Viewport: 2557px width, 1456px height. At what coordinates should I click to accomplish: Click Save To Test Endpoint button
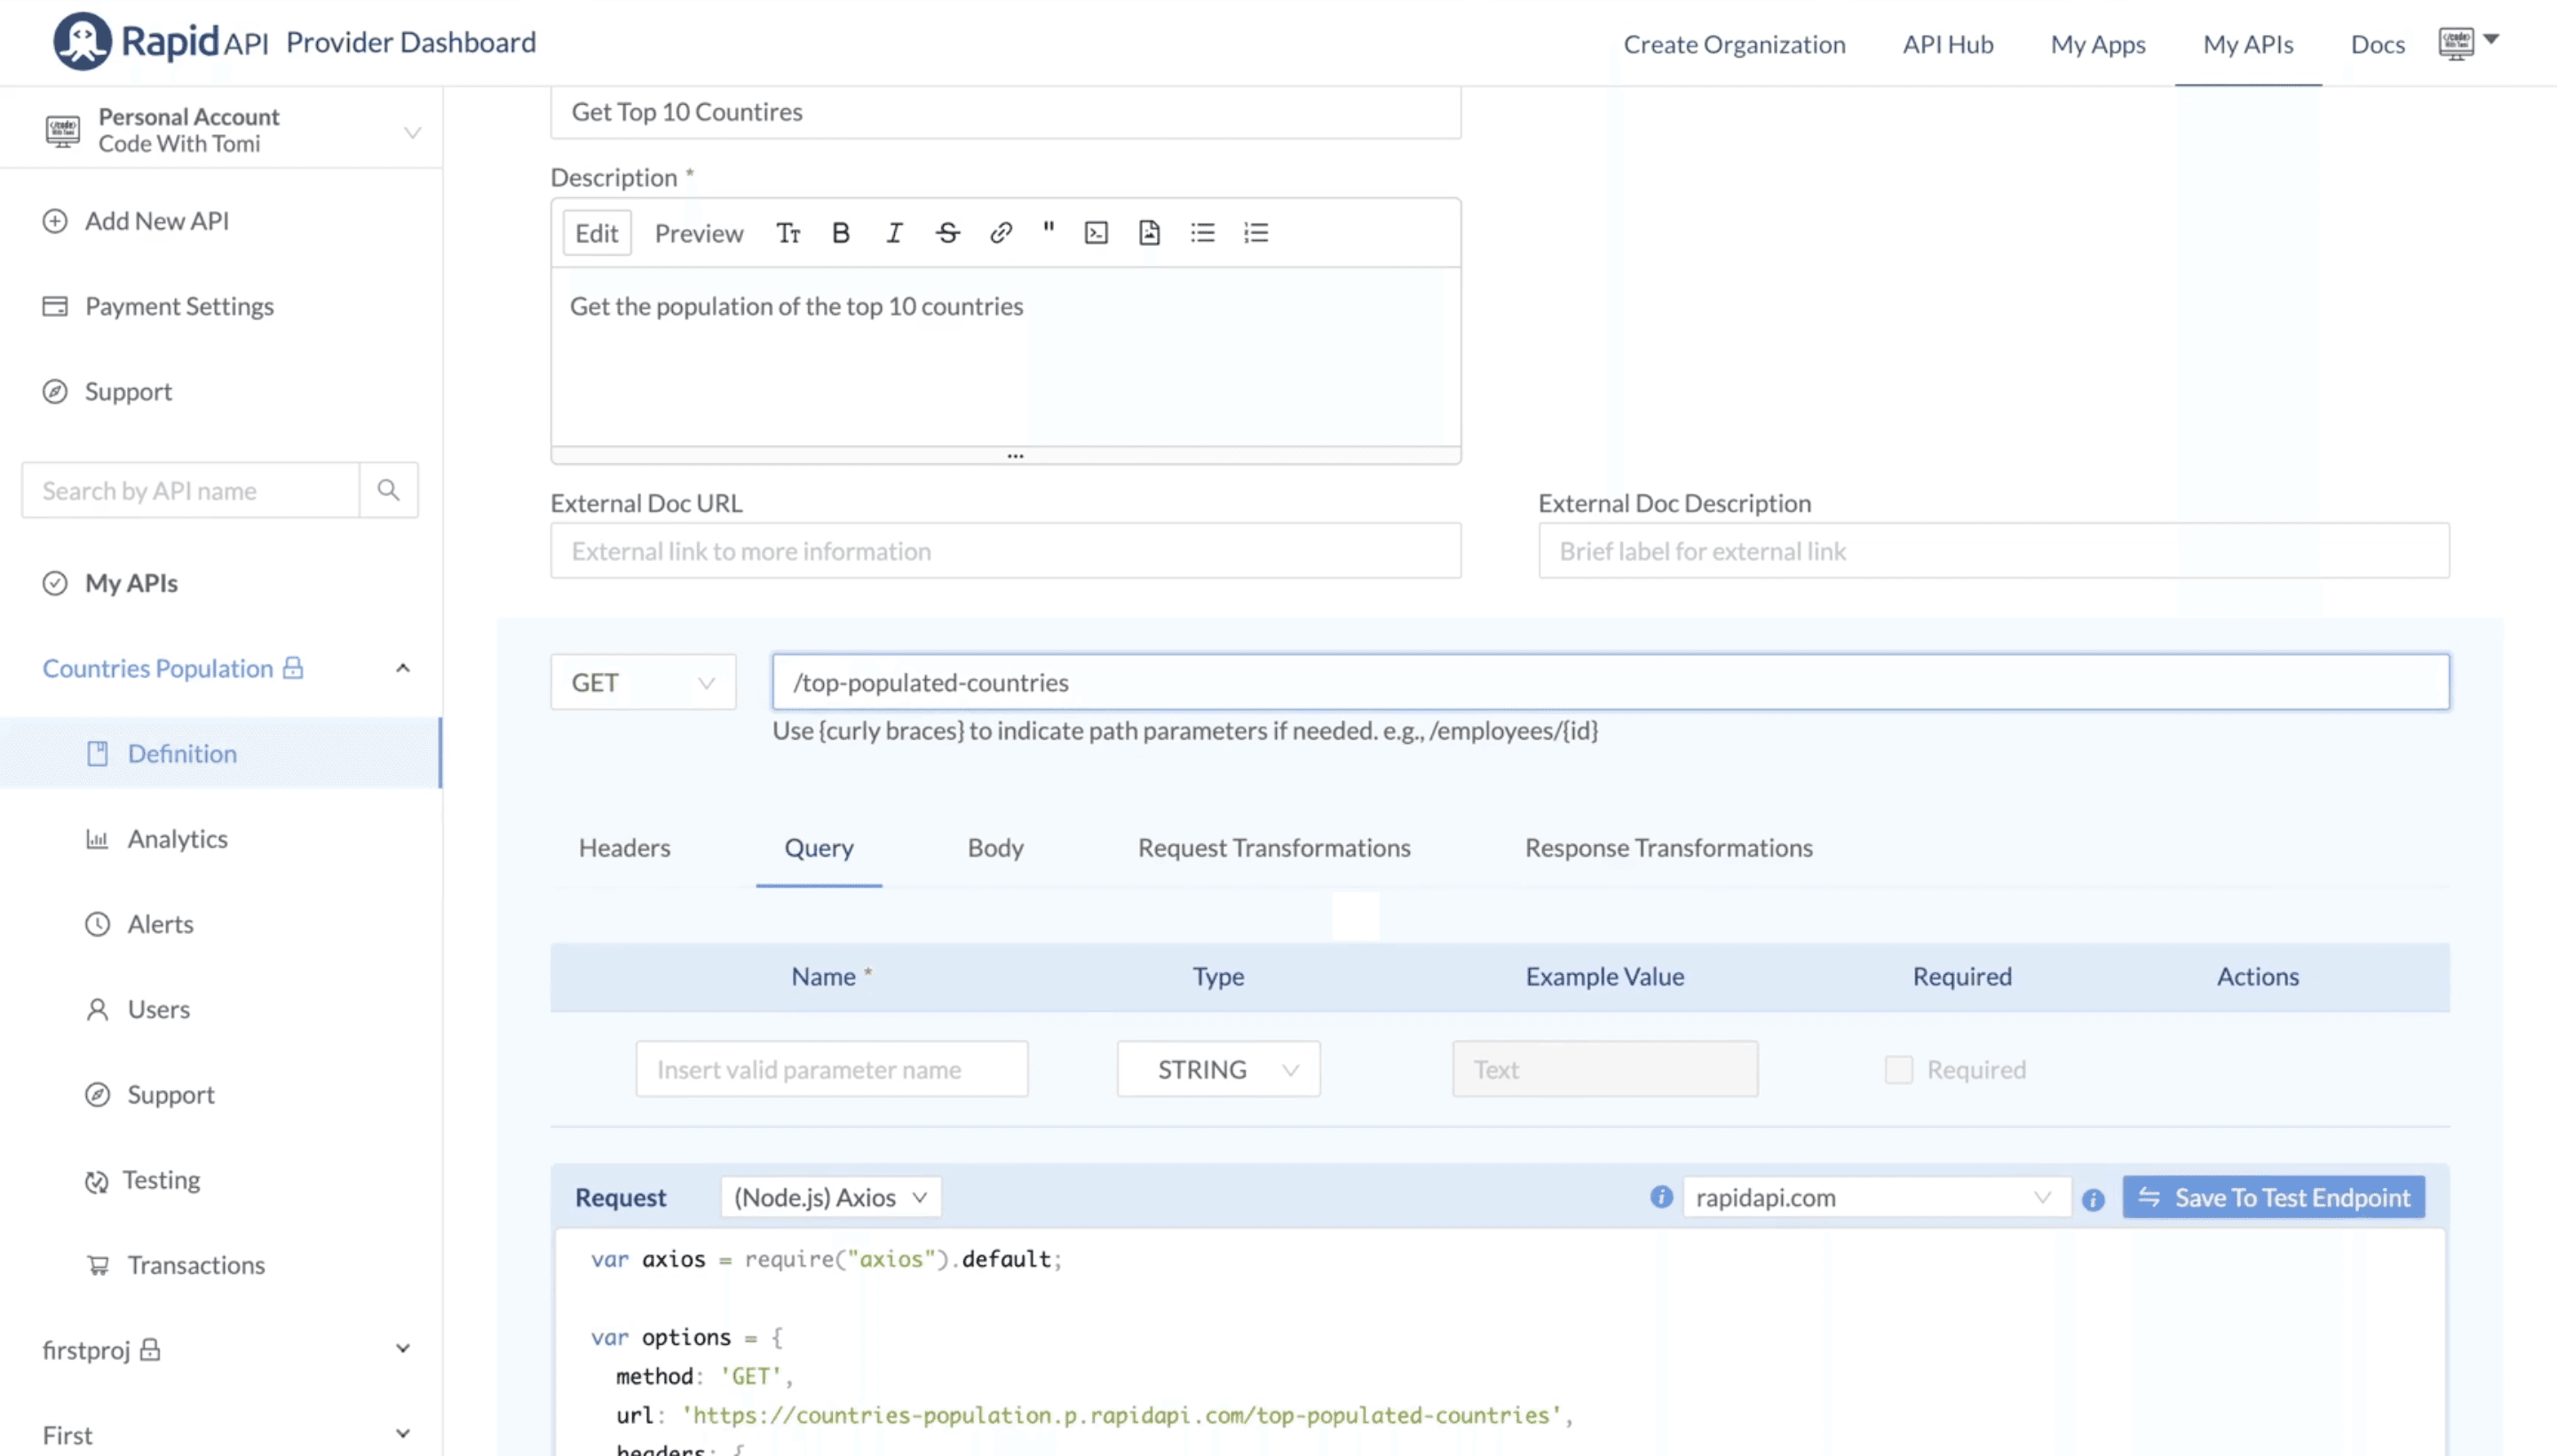2273,1197
